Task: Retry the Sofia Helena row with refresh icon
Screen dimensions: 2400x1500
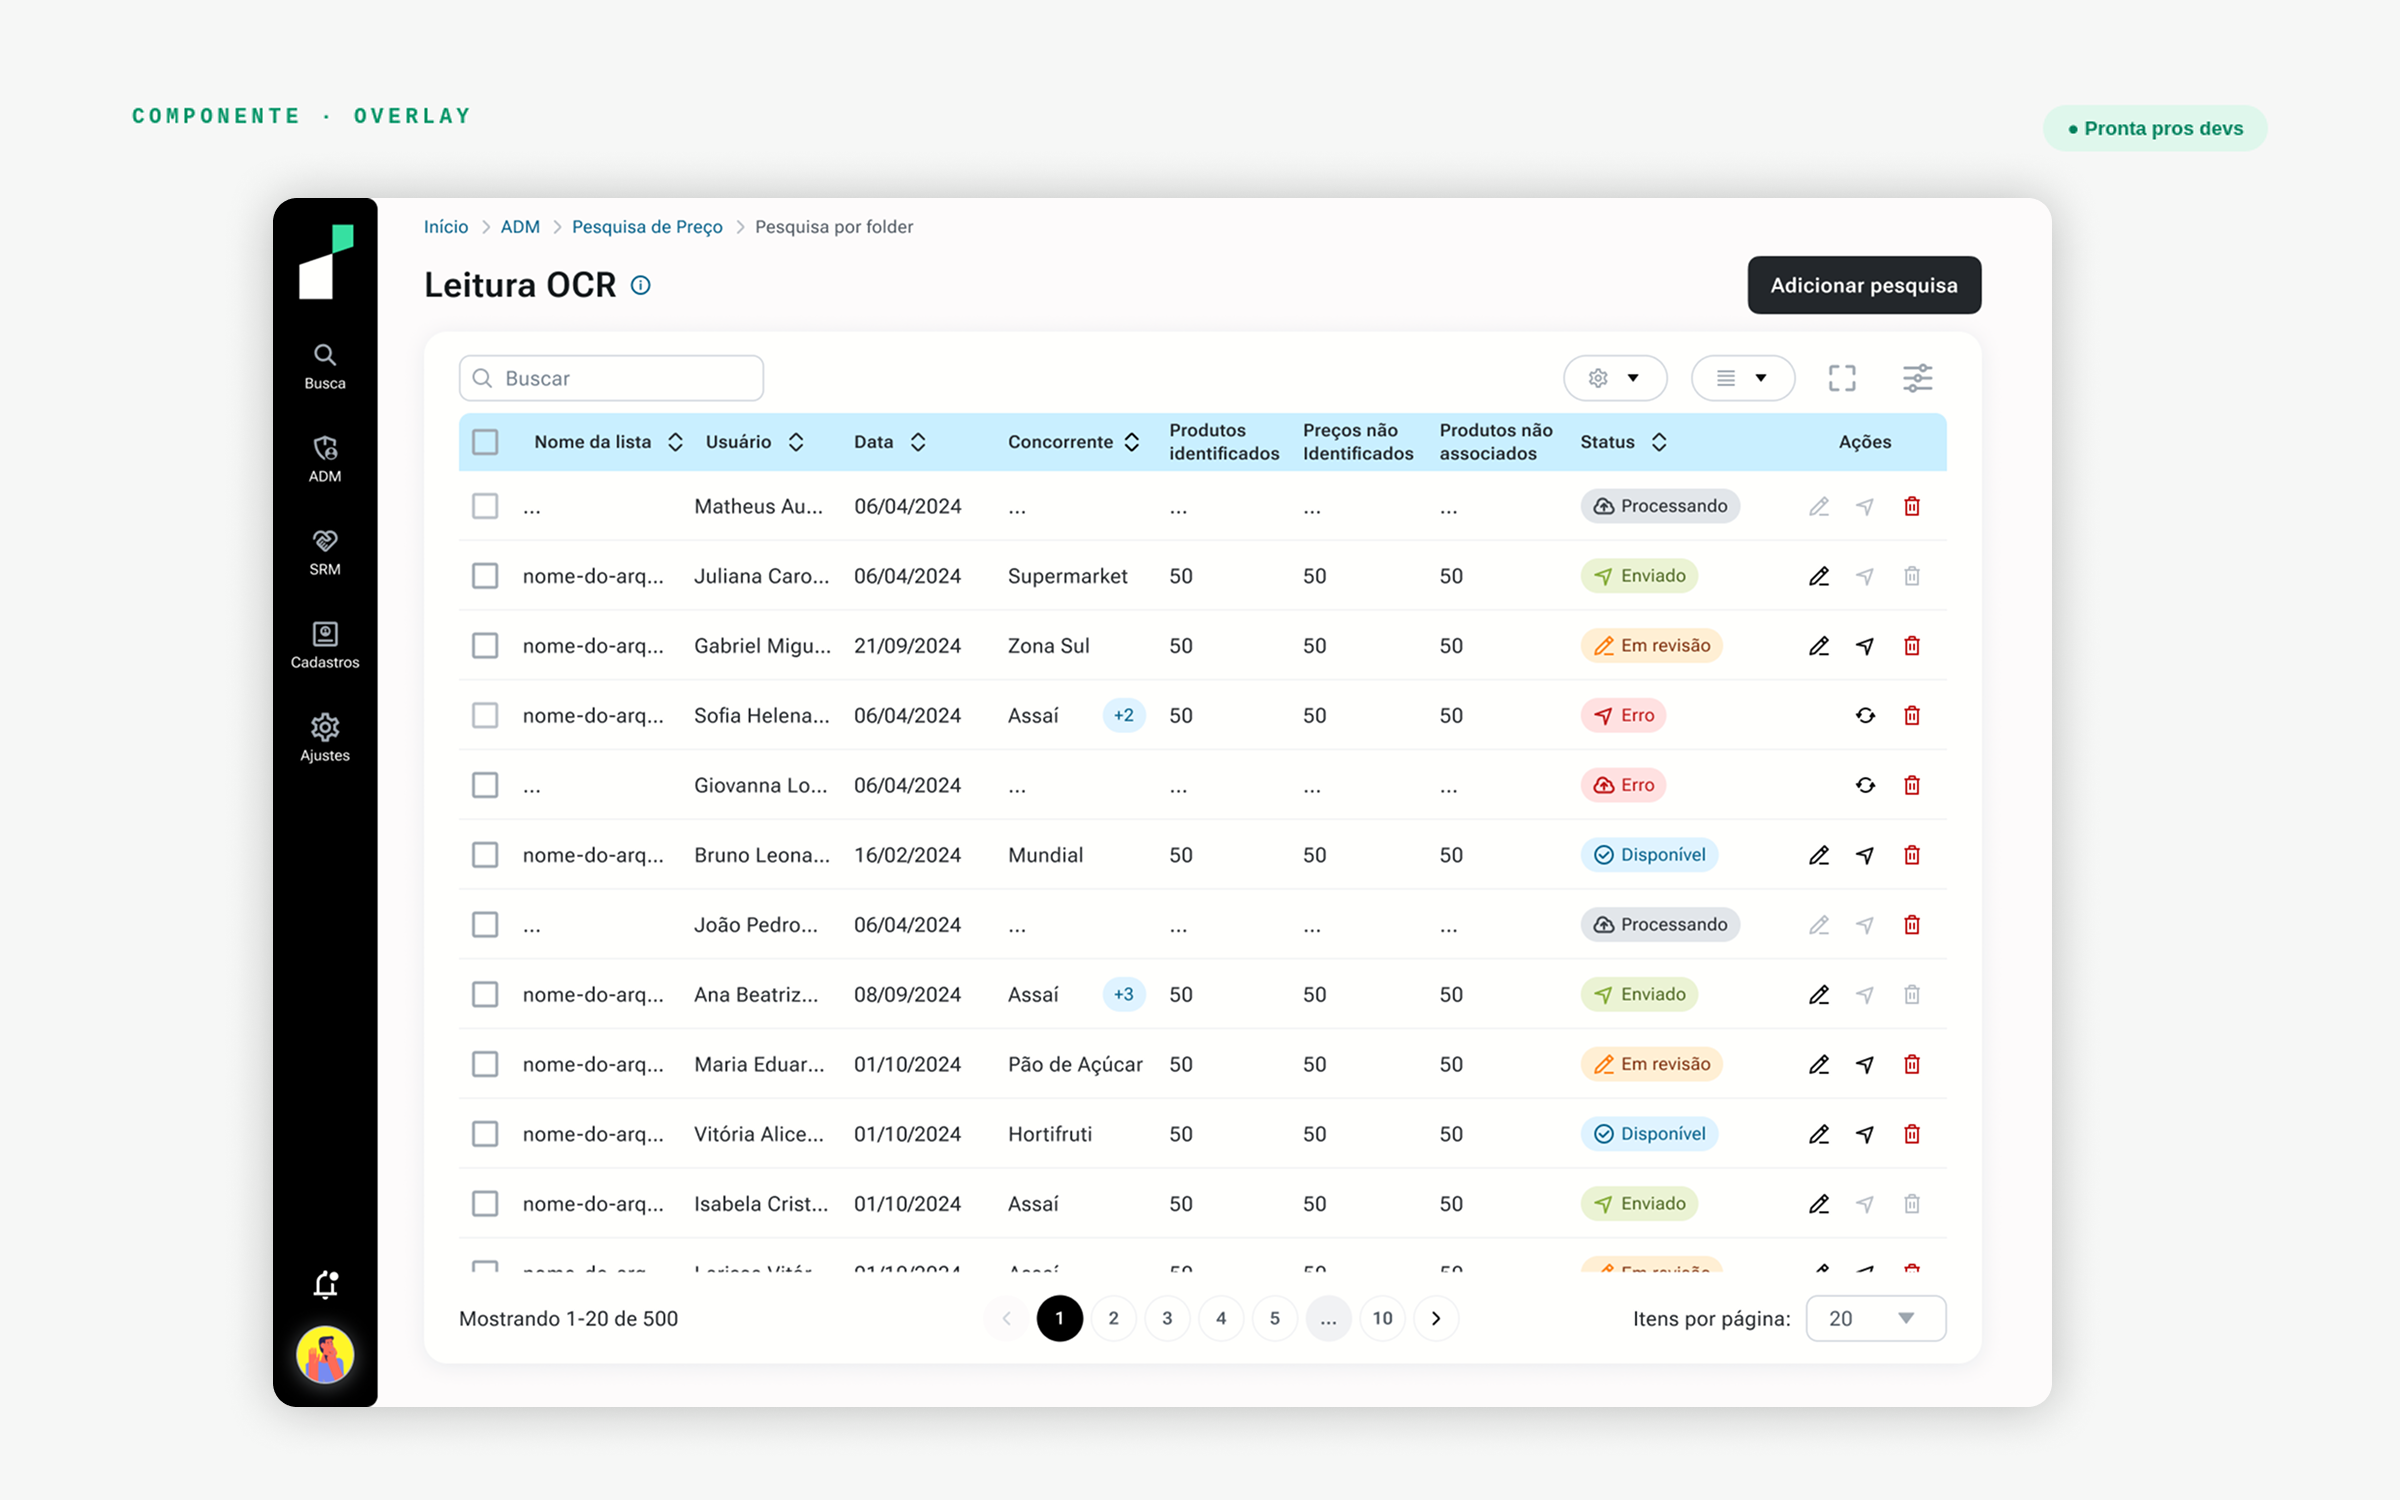Action: (x=1865, y=715)
